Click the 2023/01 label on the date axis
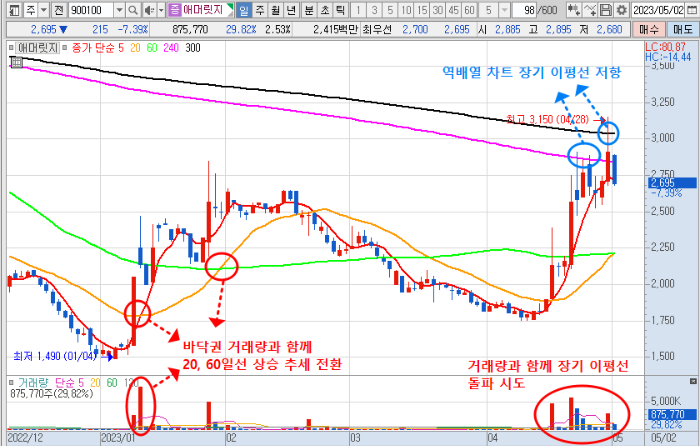This screenshot has width=700, height=446. click(118, 438)
